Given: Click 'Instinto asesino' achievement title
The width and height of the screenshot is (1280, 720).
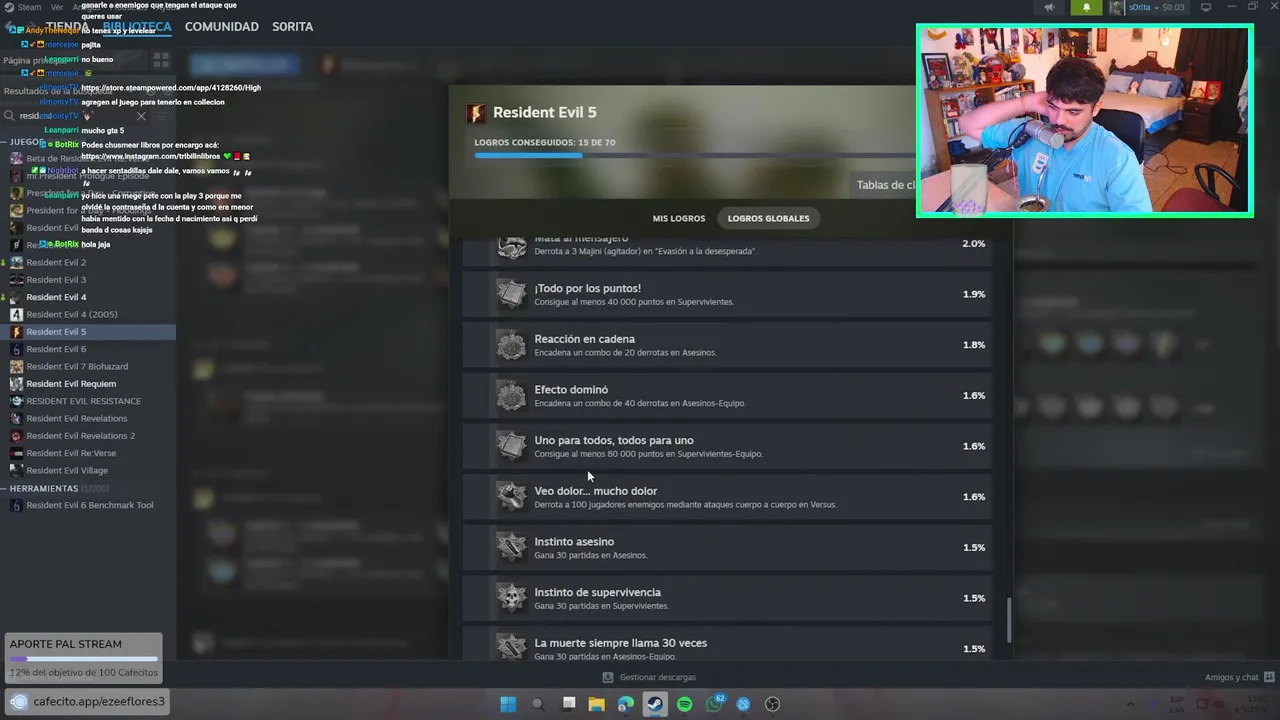Looking at the screenshot, I should click(574, 542).
